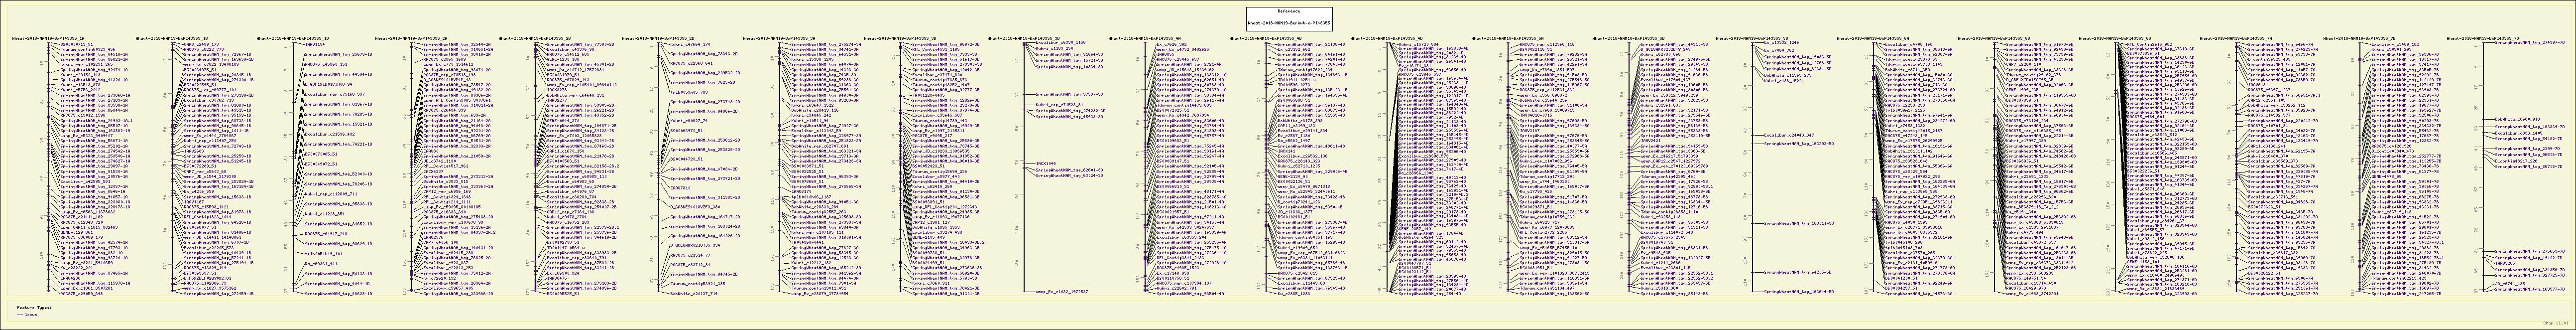Click the Wheat-2018-NAM19-BxPI43355_1D map heading

tap(293, 39)
